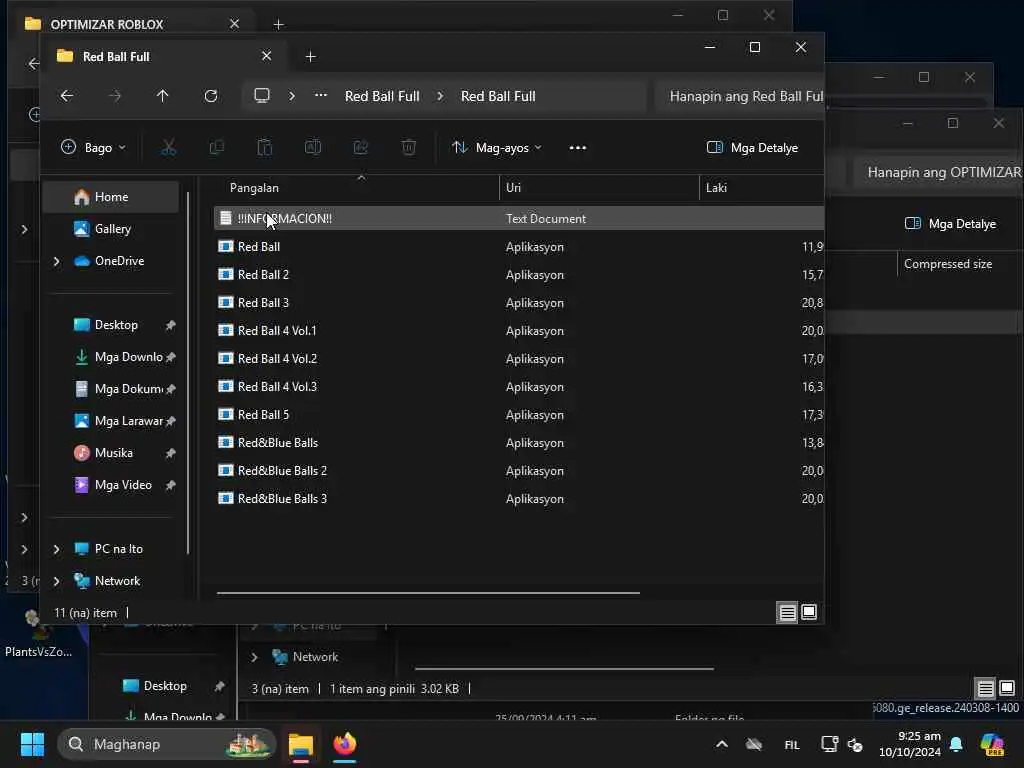Open the Mag-ayos sort dropdown
Viewport: 1024px width, 768px height.
pyautogui.click(x=497, y=148)
